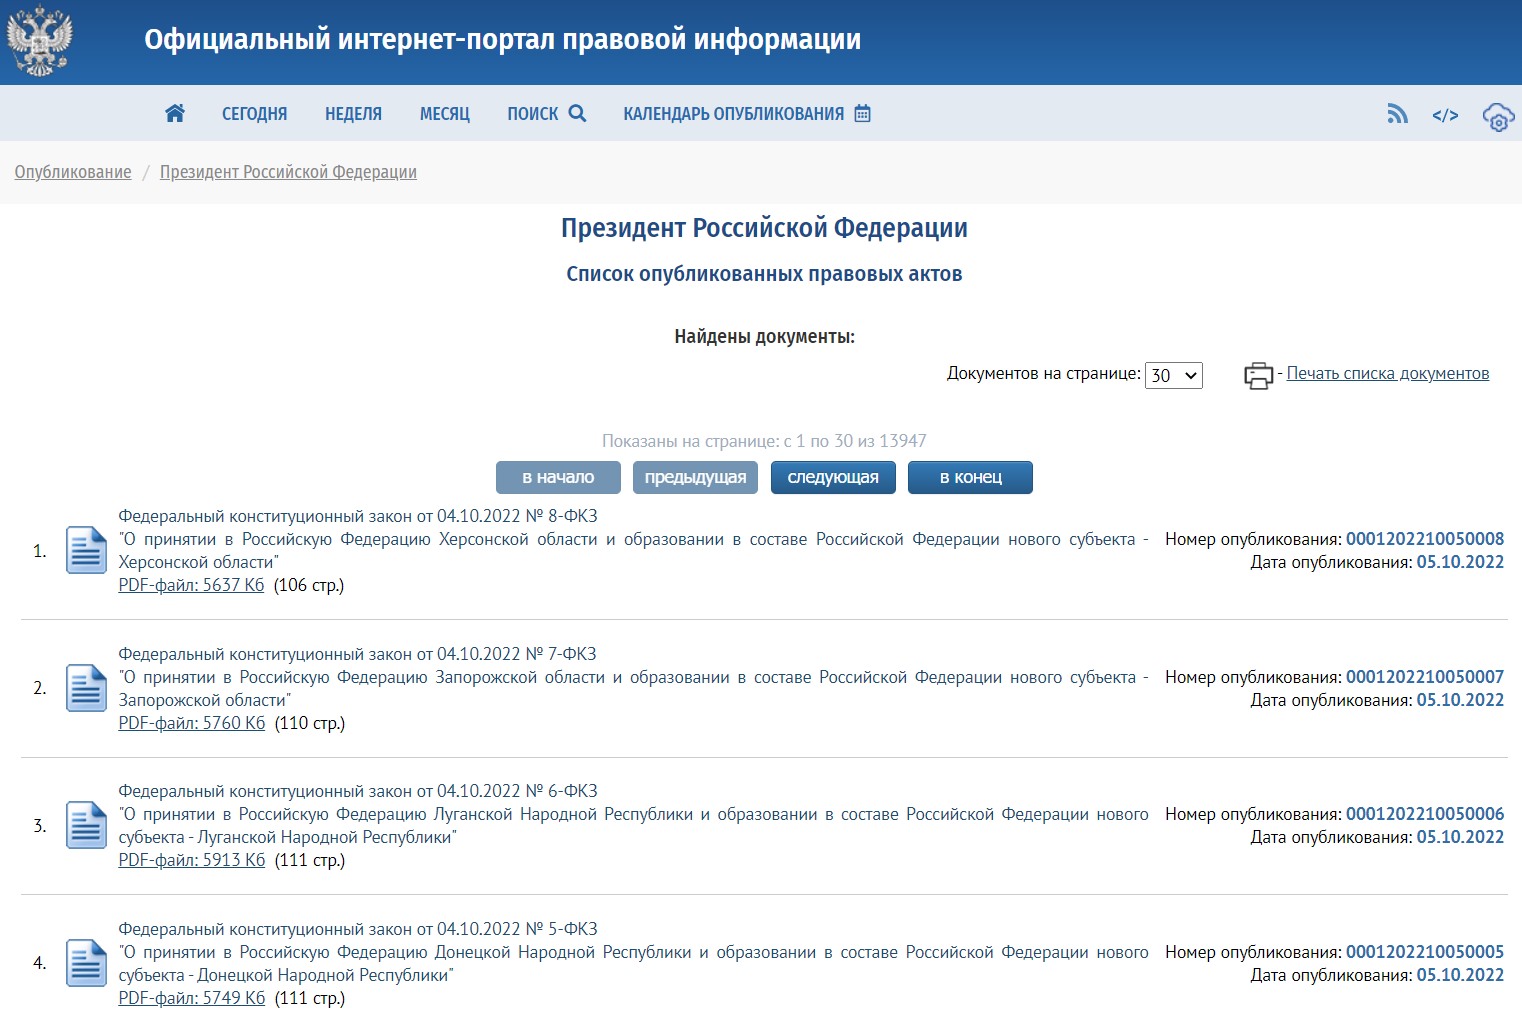The image size is (1522, 1016).
Task: Click the publication calendar icon
Action: point(863,113)
